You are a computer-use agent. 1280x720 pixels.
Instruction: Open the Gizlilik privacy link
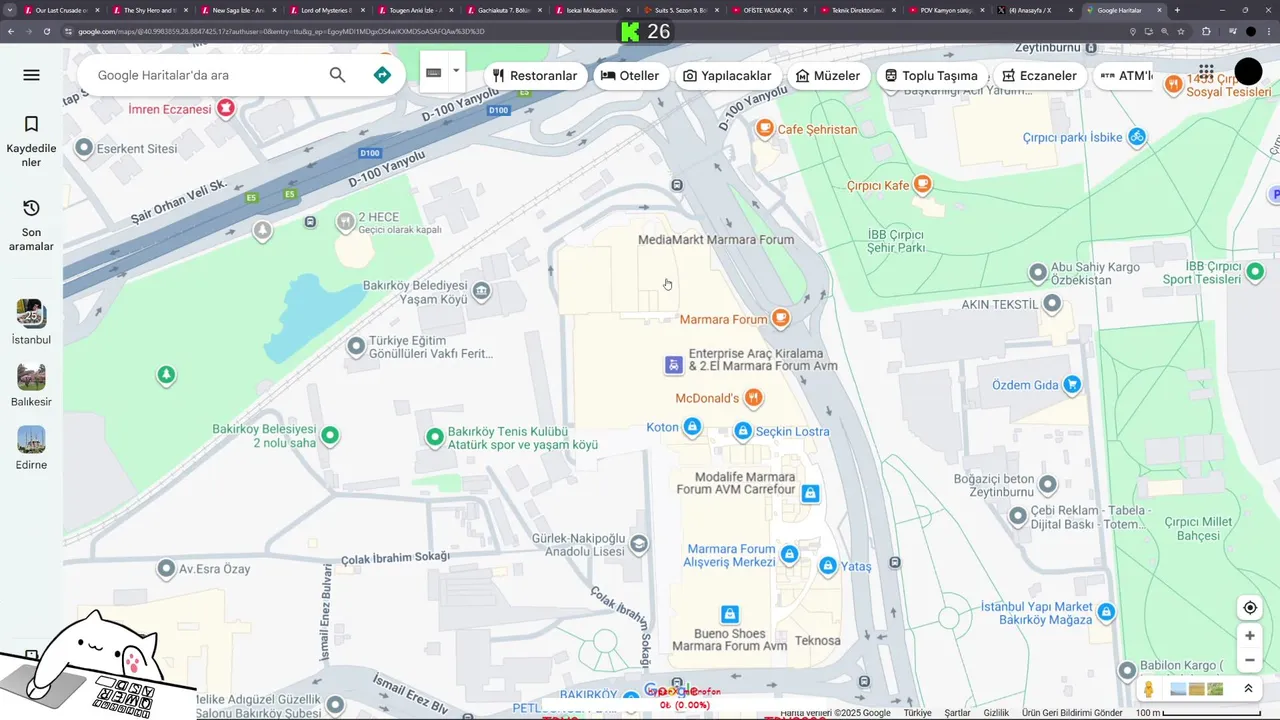click(x=996, y=713)
